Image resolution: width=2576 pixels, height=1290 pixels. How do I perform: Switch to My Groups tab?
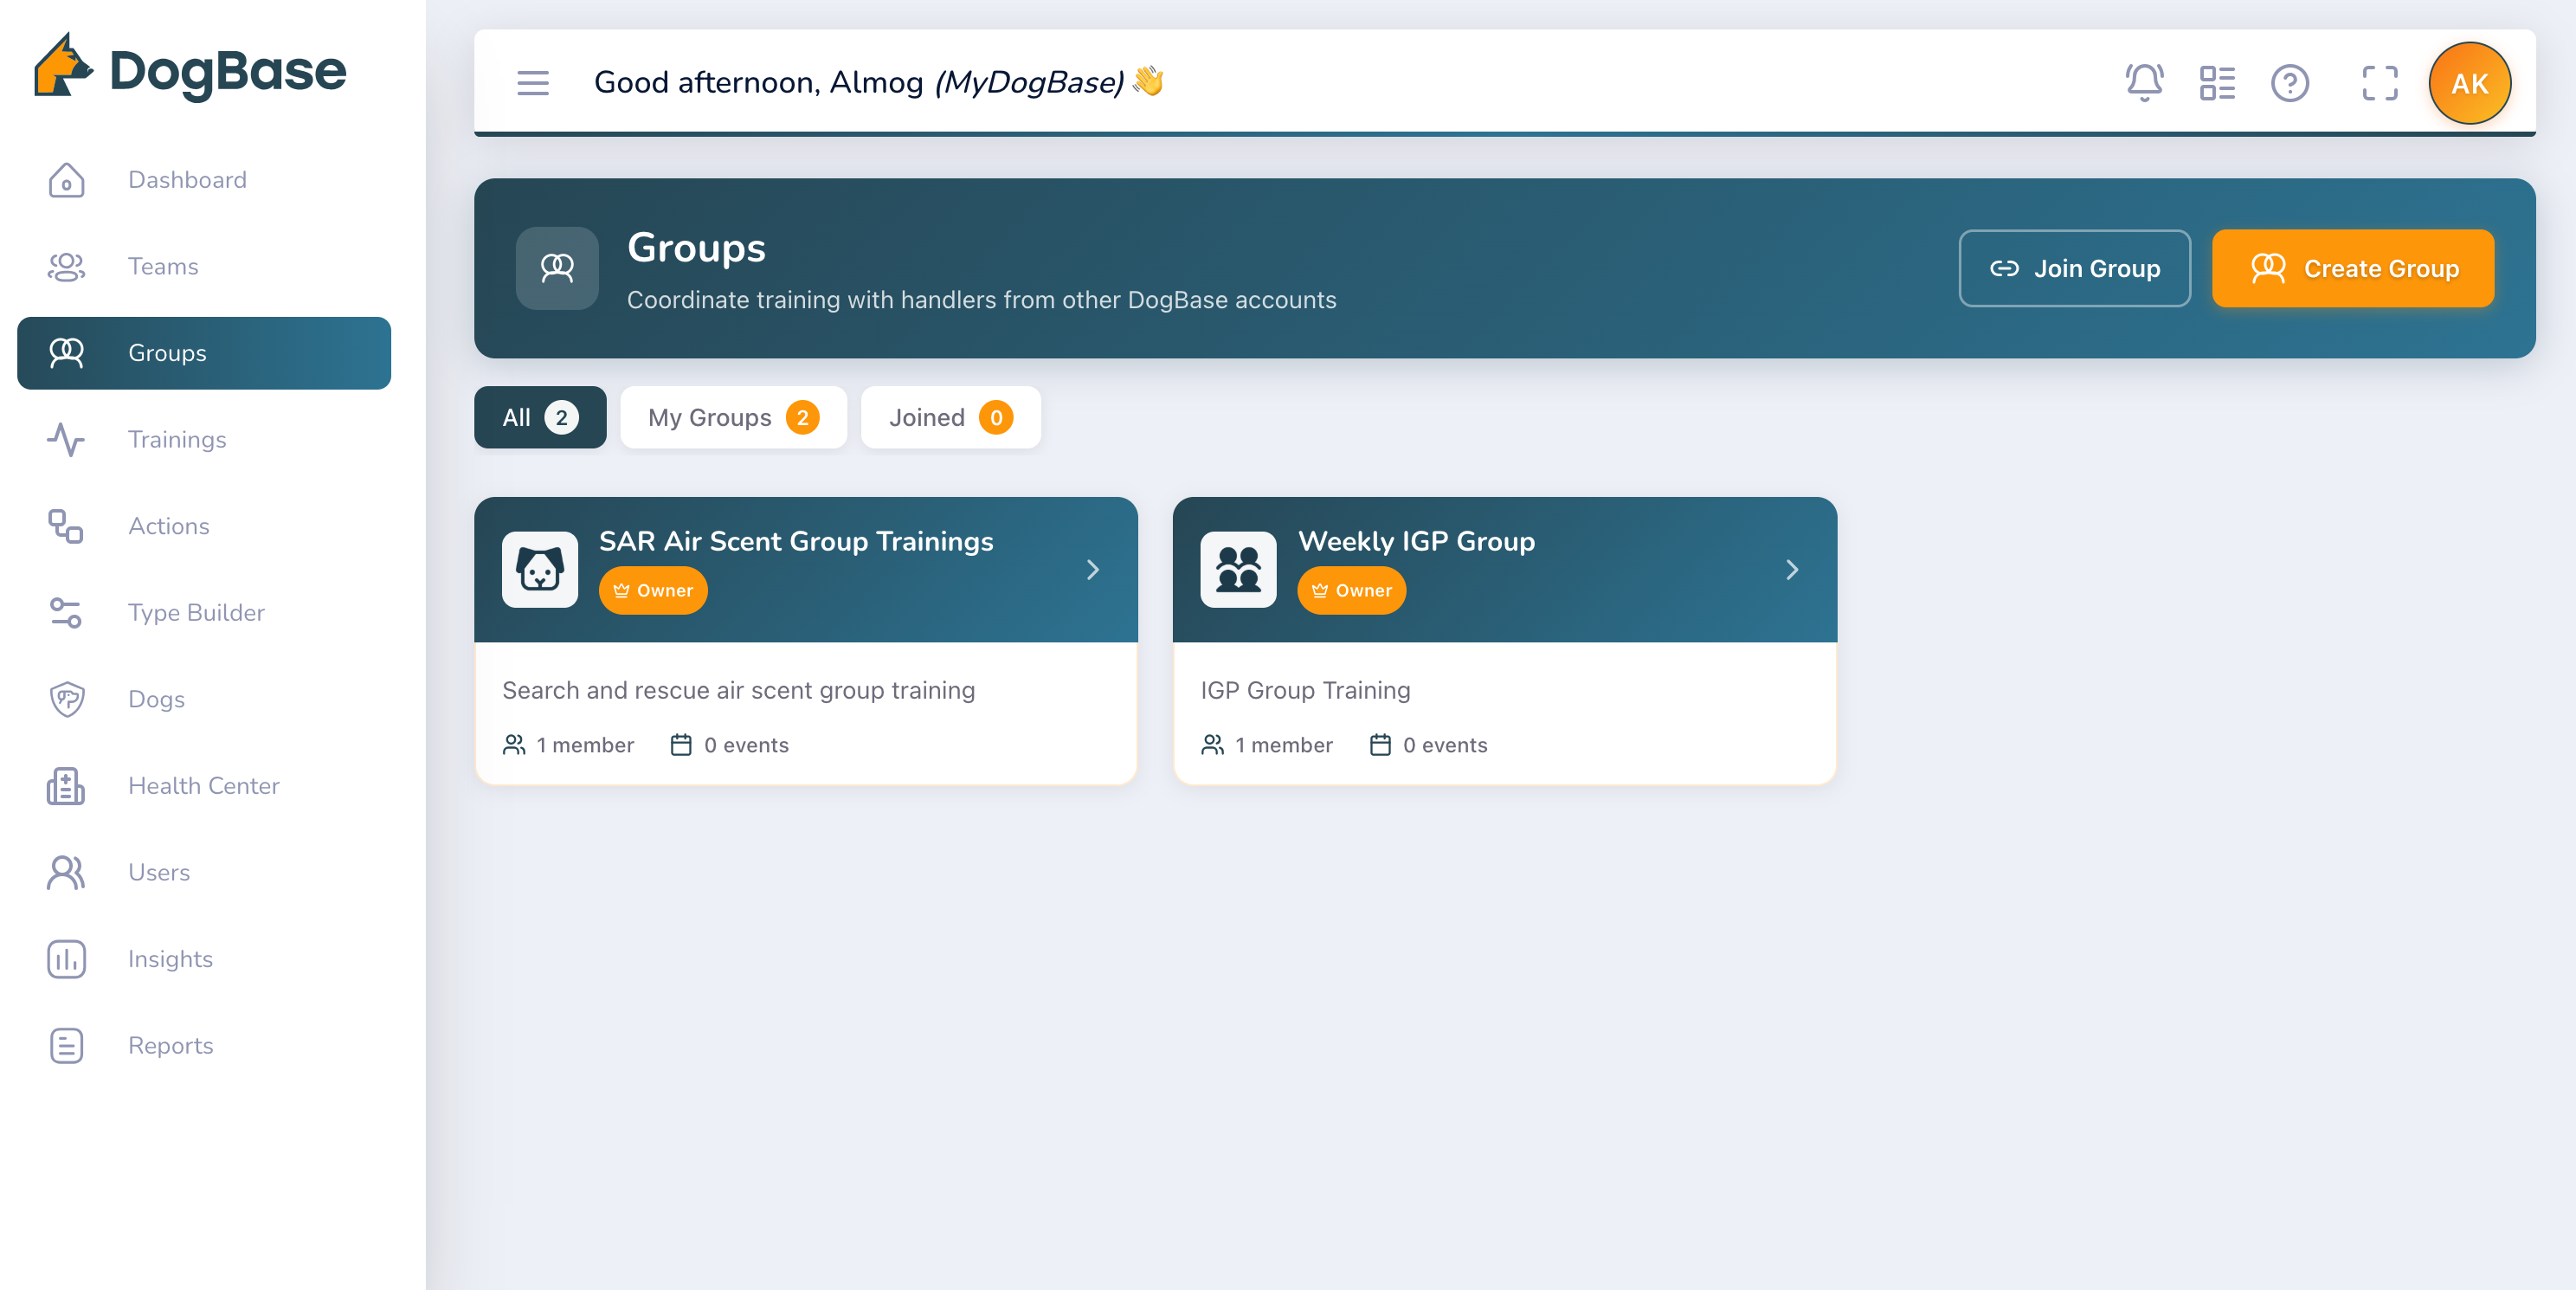pyautogui.click(x=733, y=417)
